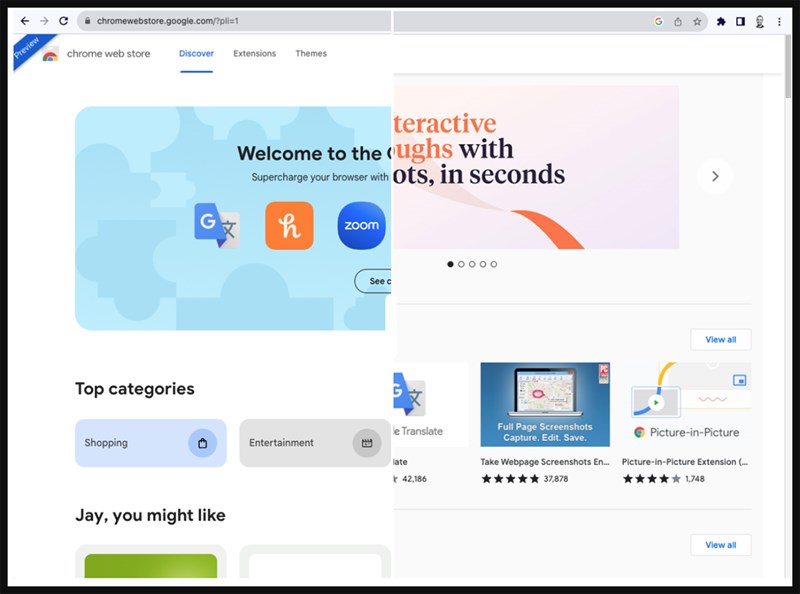Click the Google search shortcut in the address bar
This screenshot has height=594, width=800.
click(658, 21)
